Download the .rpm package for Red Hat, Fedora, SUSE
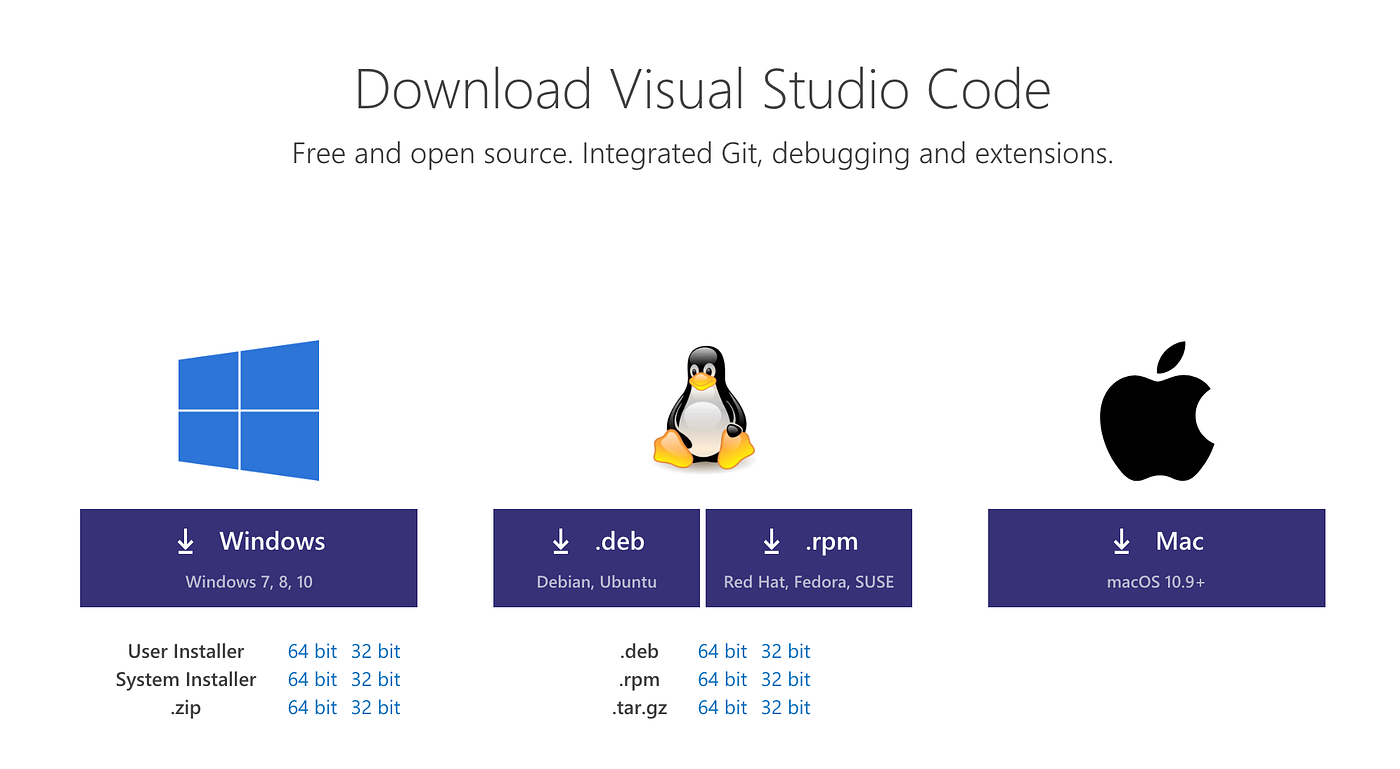Viewport: 1400px width, 769px height. click(x=808, y=557)
